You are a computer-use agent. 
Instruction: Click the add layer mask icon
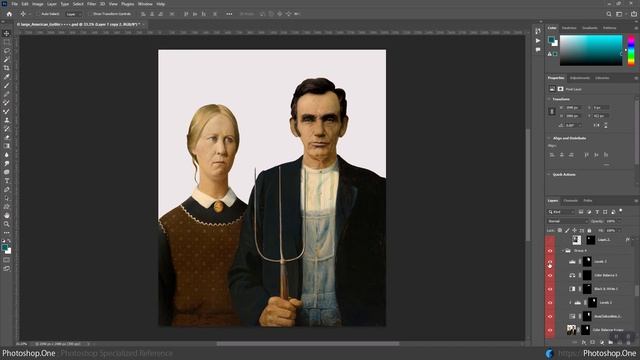pyautogui.click(x=593, y=342)
